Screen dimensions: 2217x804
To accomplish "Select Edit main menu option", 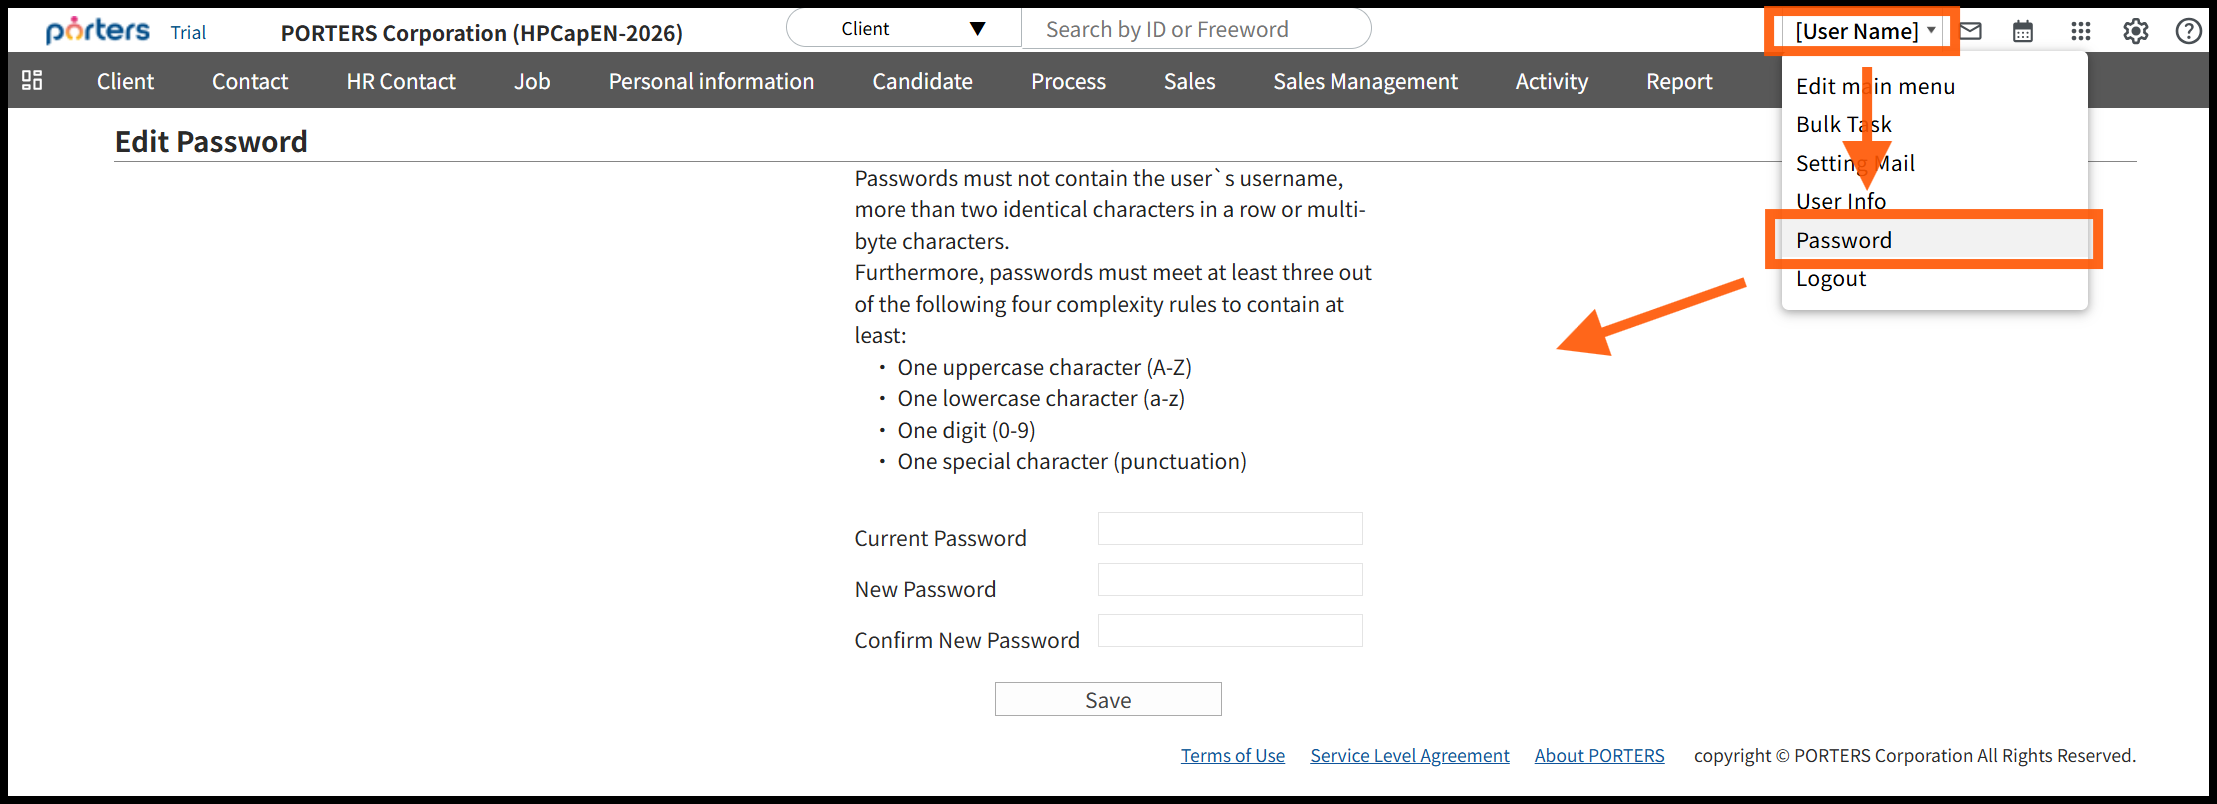I will [x=1875, y=86].
